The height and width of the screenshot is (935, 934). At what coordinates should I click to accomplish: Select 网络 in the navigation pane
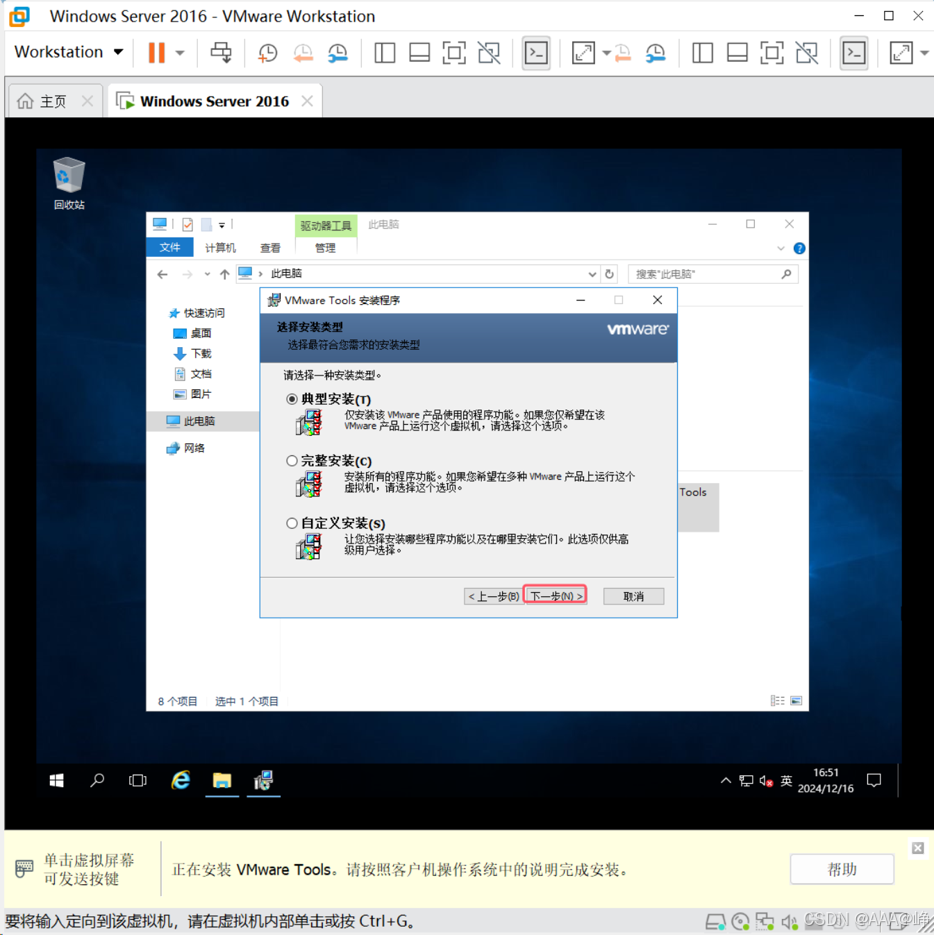[x=186, y=448]
